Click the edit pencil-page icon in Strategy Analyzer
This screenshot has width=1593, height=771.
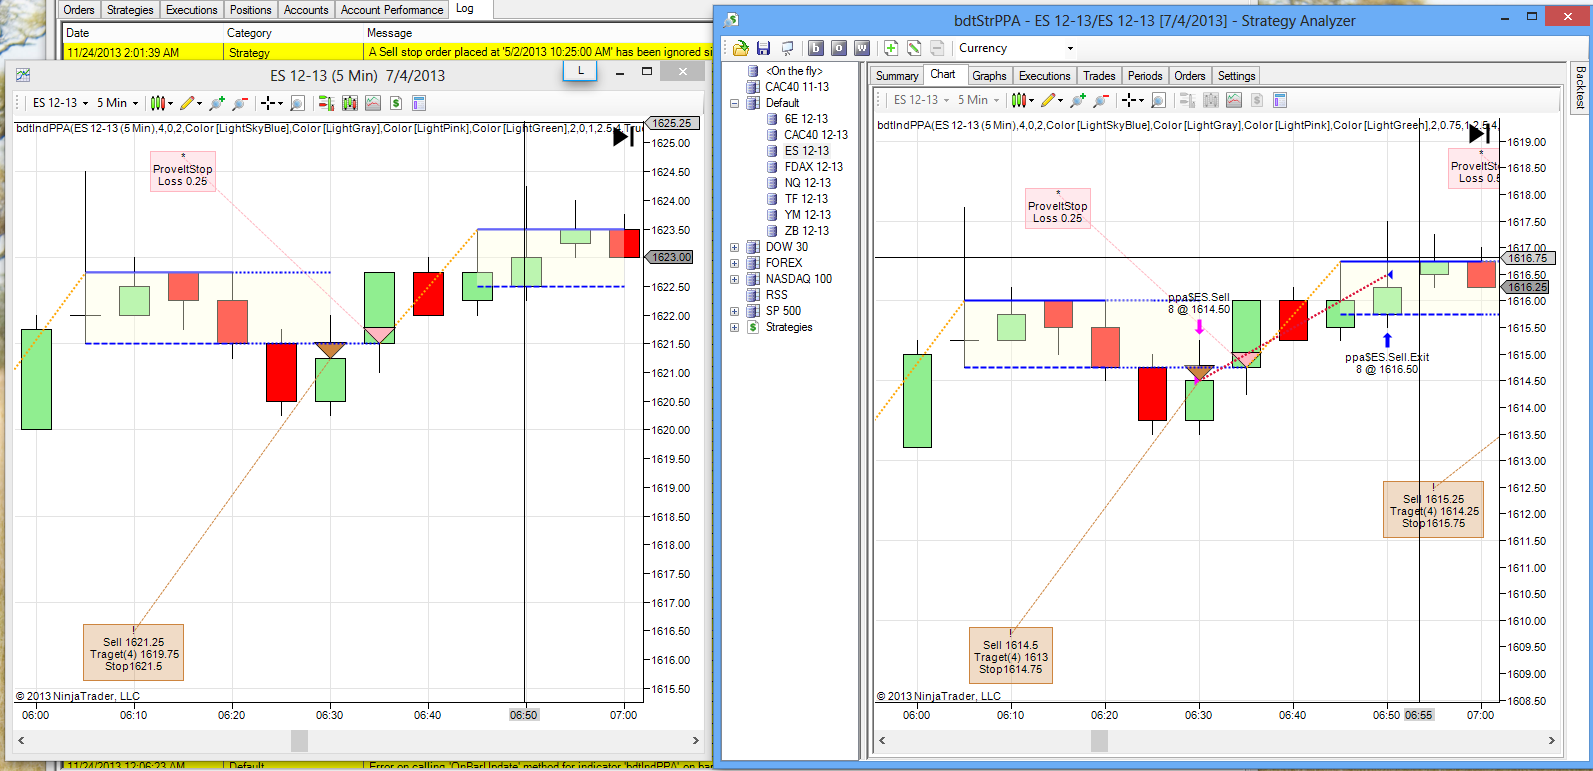pyautogui.click(x=913, y=48)
